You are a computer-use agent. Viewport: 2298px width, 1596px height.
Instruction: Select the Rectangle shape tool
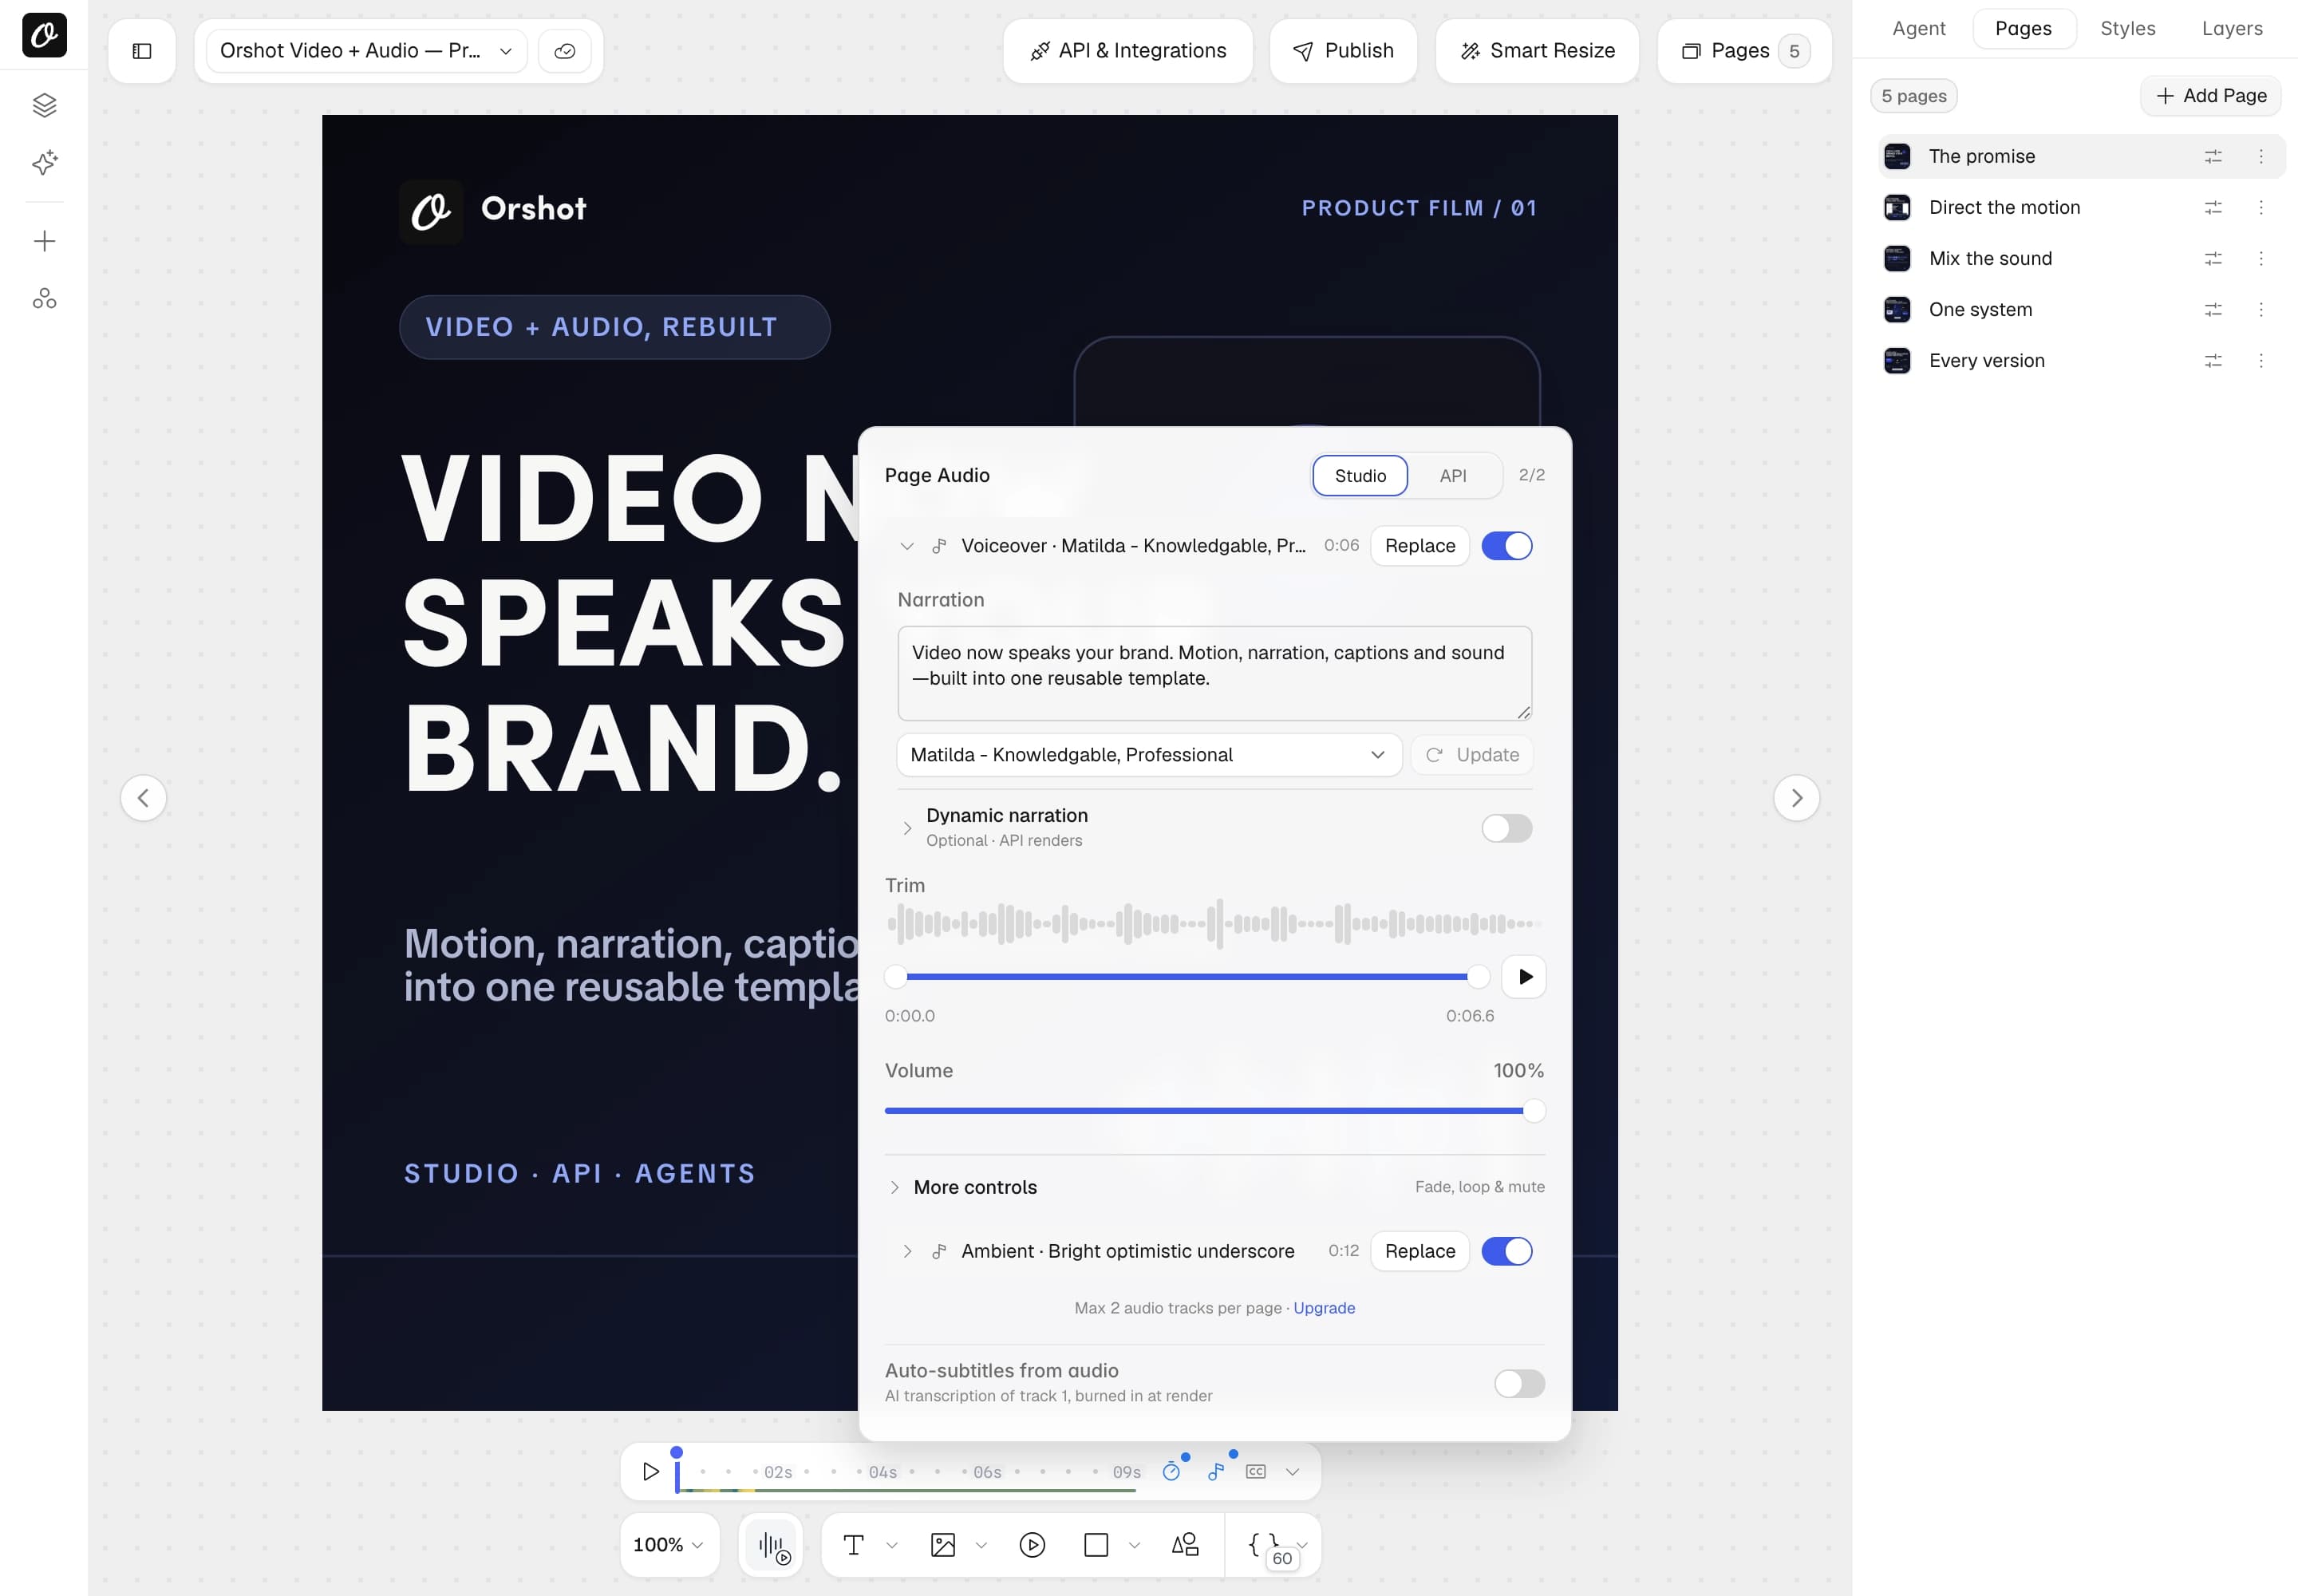1096,1546
